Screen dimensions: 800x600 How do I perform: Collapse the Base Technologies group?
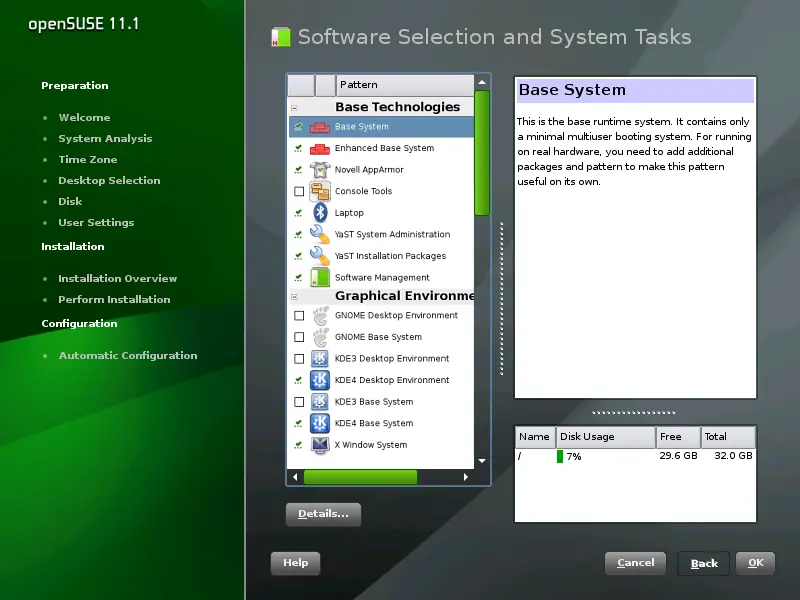point(293,105)
